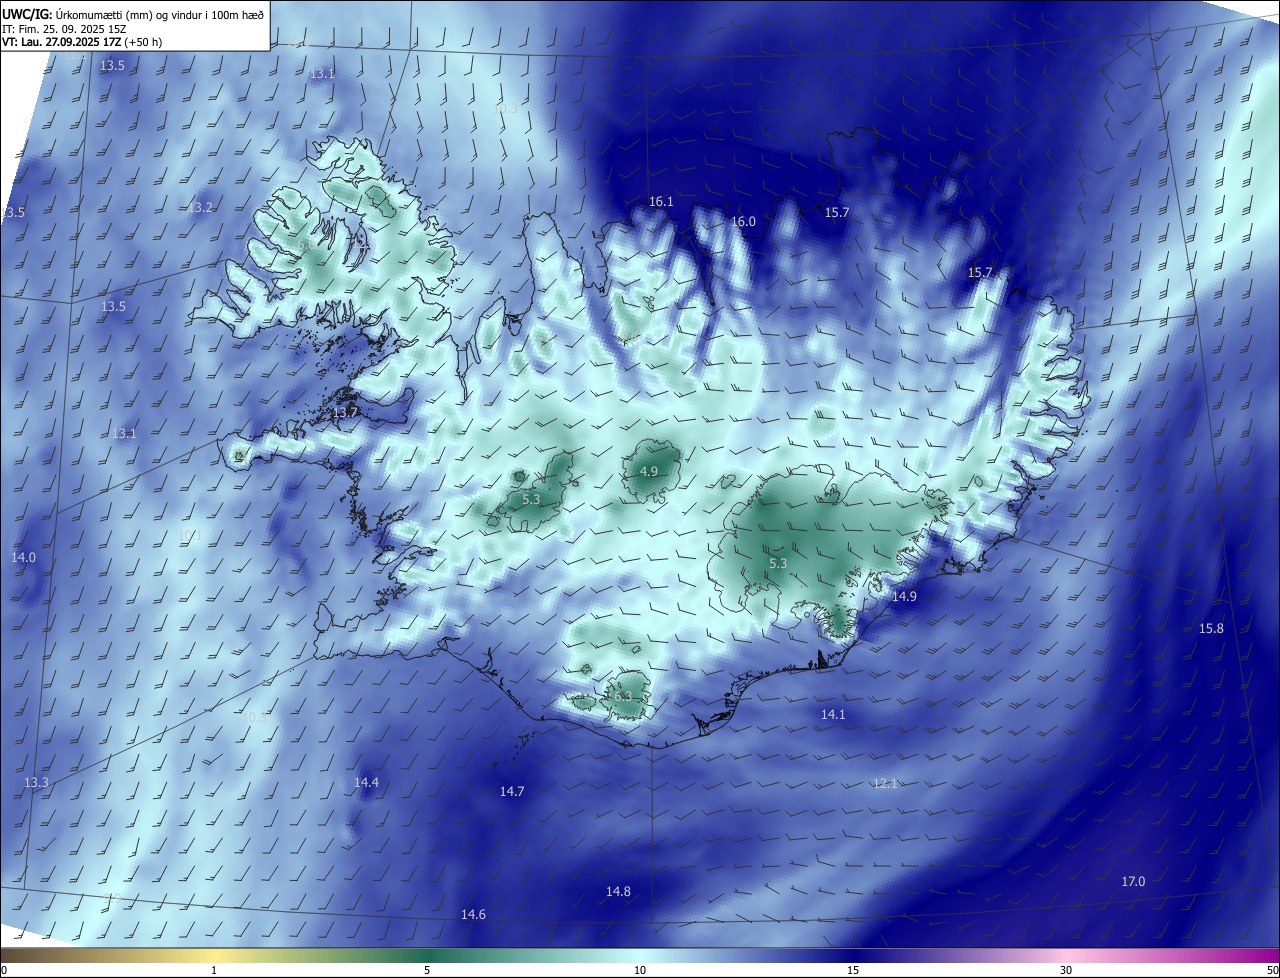Viewport: 1280px width, 978px height.
Task: Click the 14.7 value label
Action: coord(511,791)
